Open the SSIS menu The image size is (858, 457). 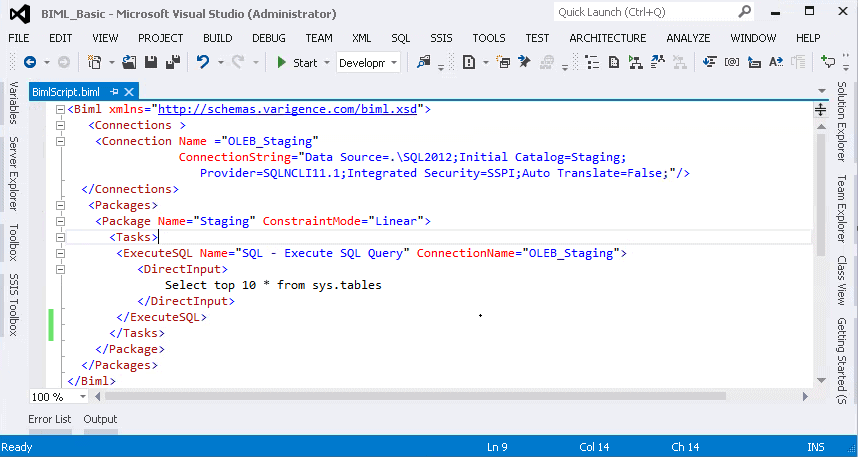tap(441, 38)
